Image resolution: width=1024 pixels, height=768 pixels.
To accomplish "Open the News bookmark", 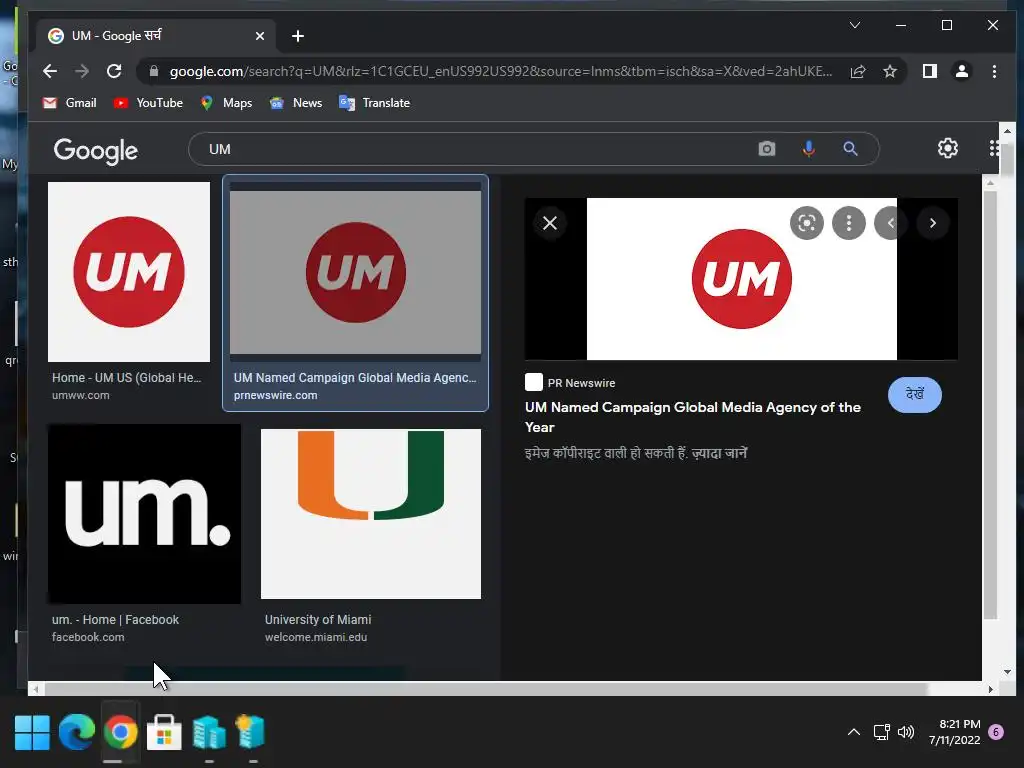I will (296, 103).
